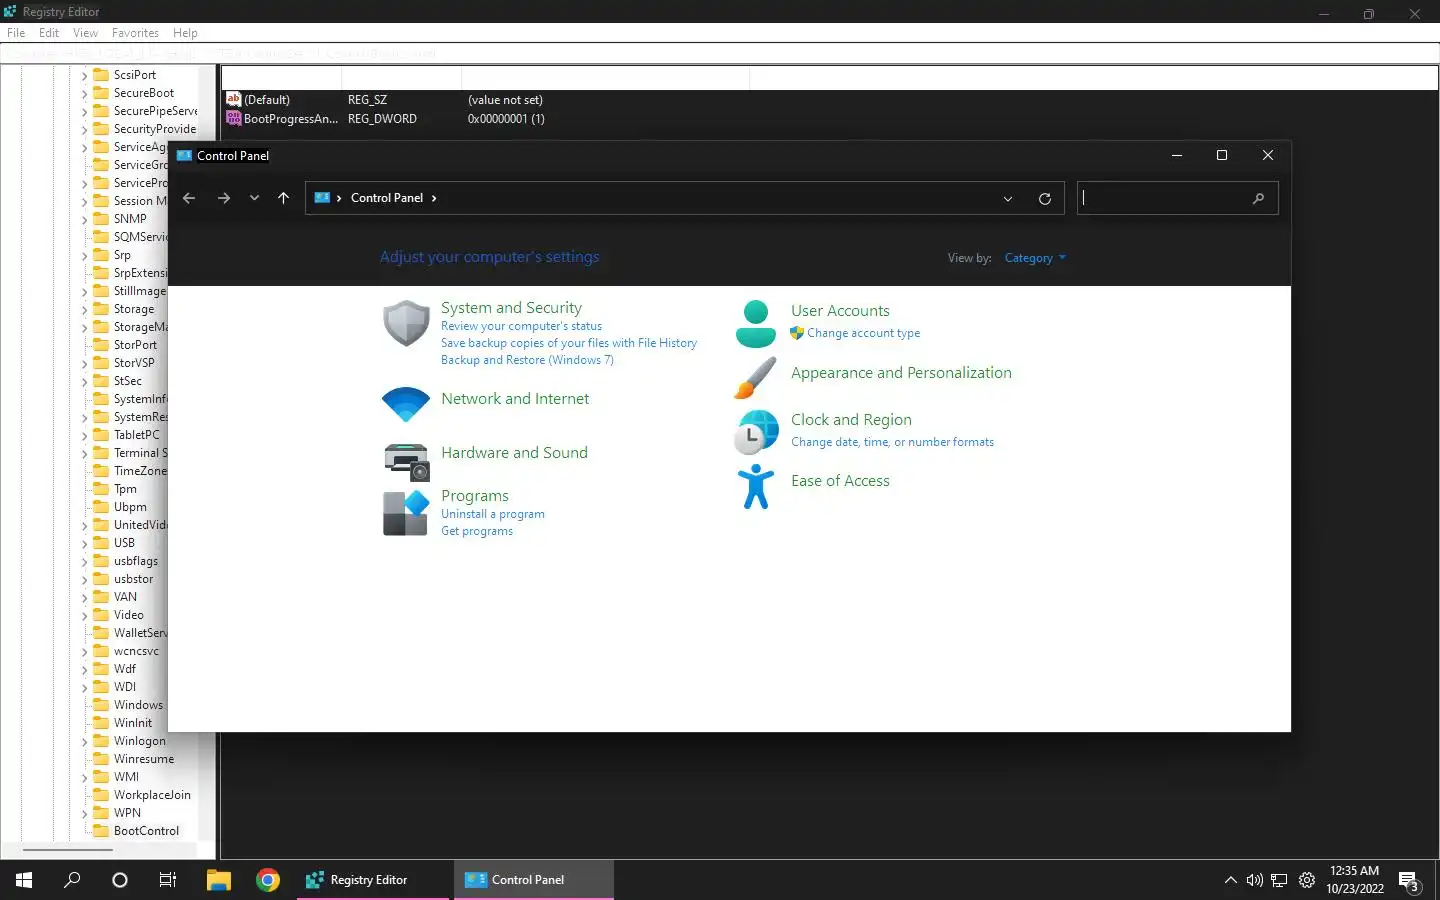Select the WMI registry key
The width and height of the screenshot is (1440, 900).
pos(126,777)
